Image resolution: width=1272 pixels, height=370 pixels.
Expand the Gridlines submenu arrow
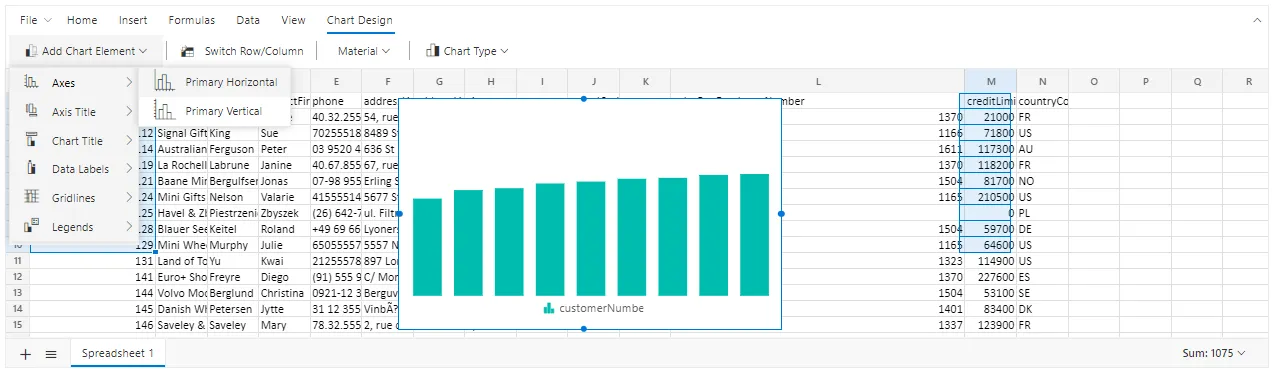coord(129,198)
